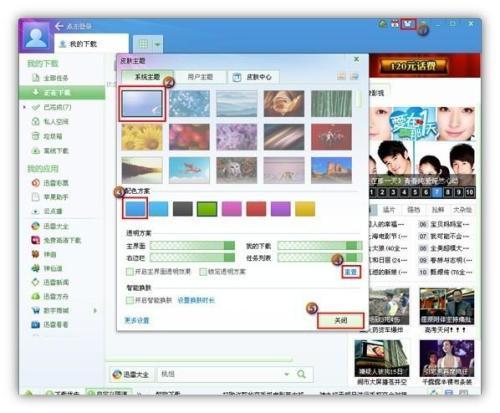Click the 设置换肤时长 link
This screenshot has height=413, width=500.
(196, 300)
